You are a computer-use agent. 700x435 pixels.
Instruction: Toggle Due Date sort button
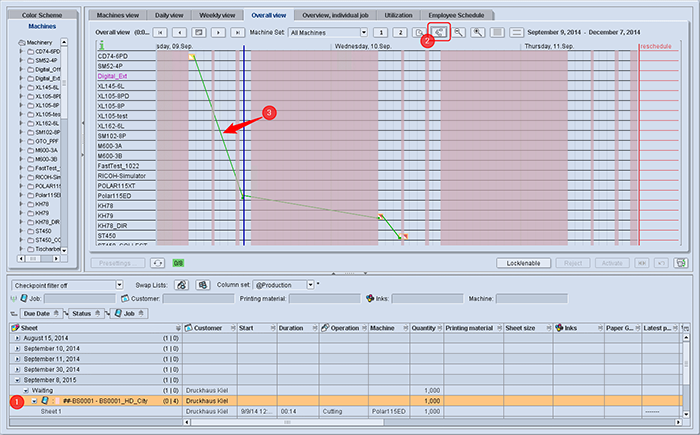[x=41, y=314]
